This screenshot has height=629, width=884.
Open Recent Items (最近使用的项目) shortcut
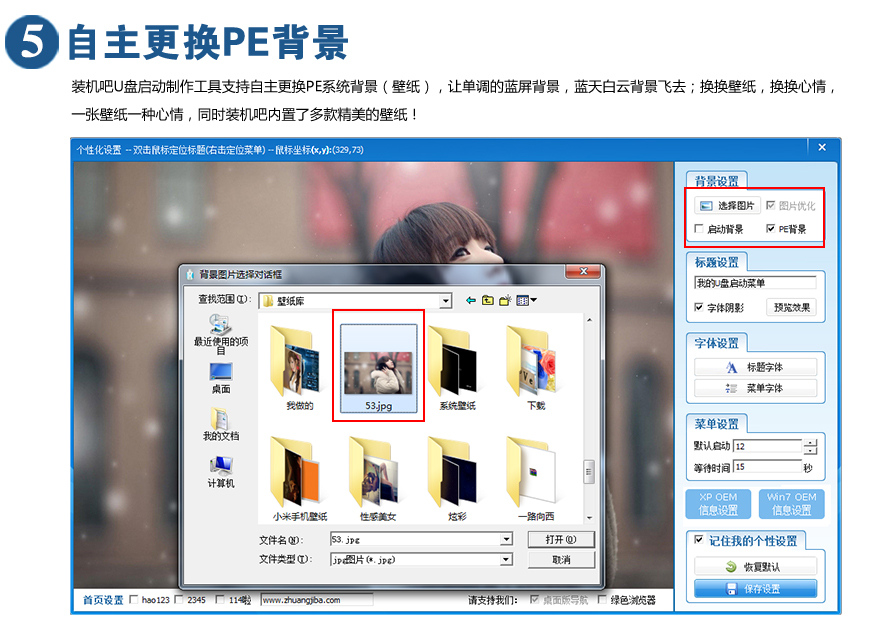tap(219, 325)
